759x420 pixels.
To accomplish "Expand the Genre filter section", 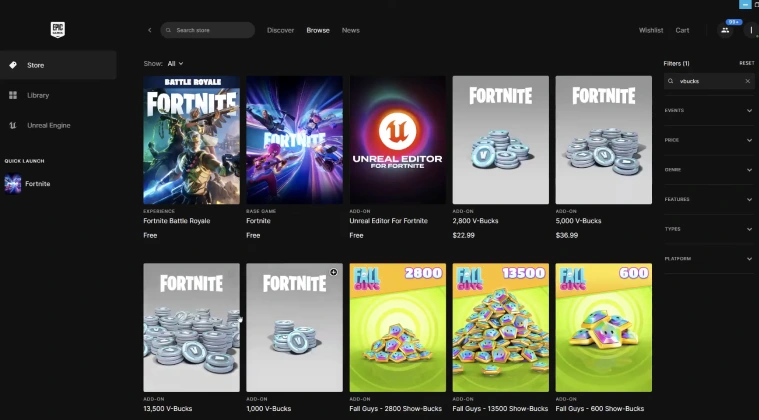I will point(709,170).
